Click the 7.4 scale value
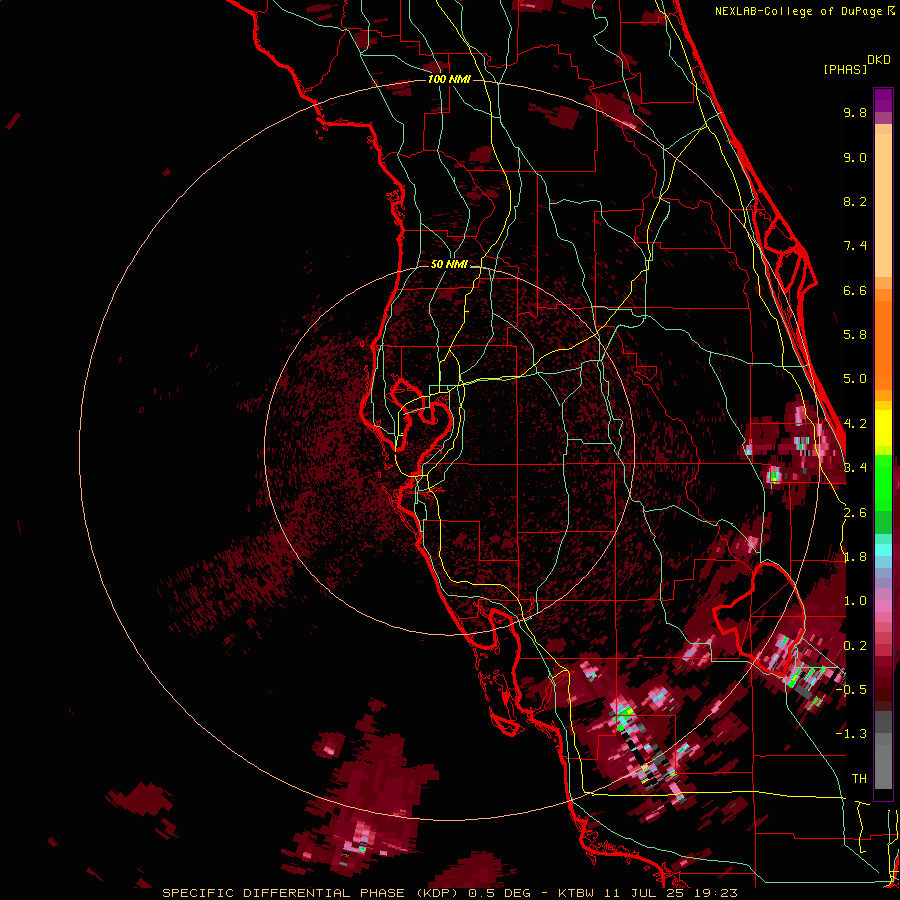This screenshot has width=900, height=900. click(855, 246)
